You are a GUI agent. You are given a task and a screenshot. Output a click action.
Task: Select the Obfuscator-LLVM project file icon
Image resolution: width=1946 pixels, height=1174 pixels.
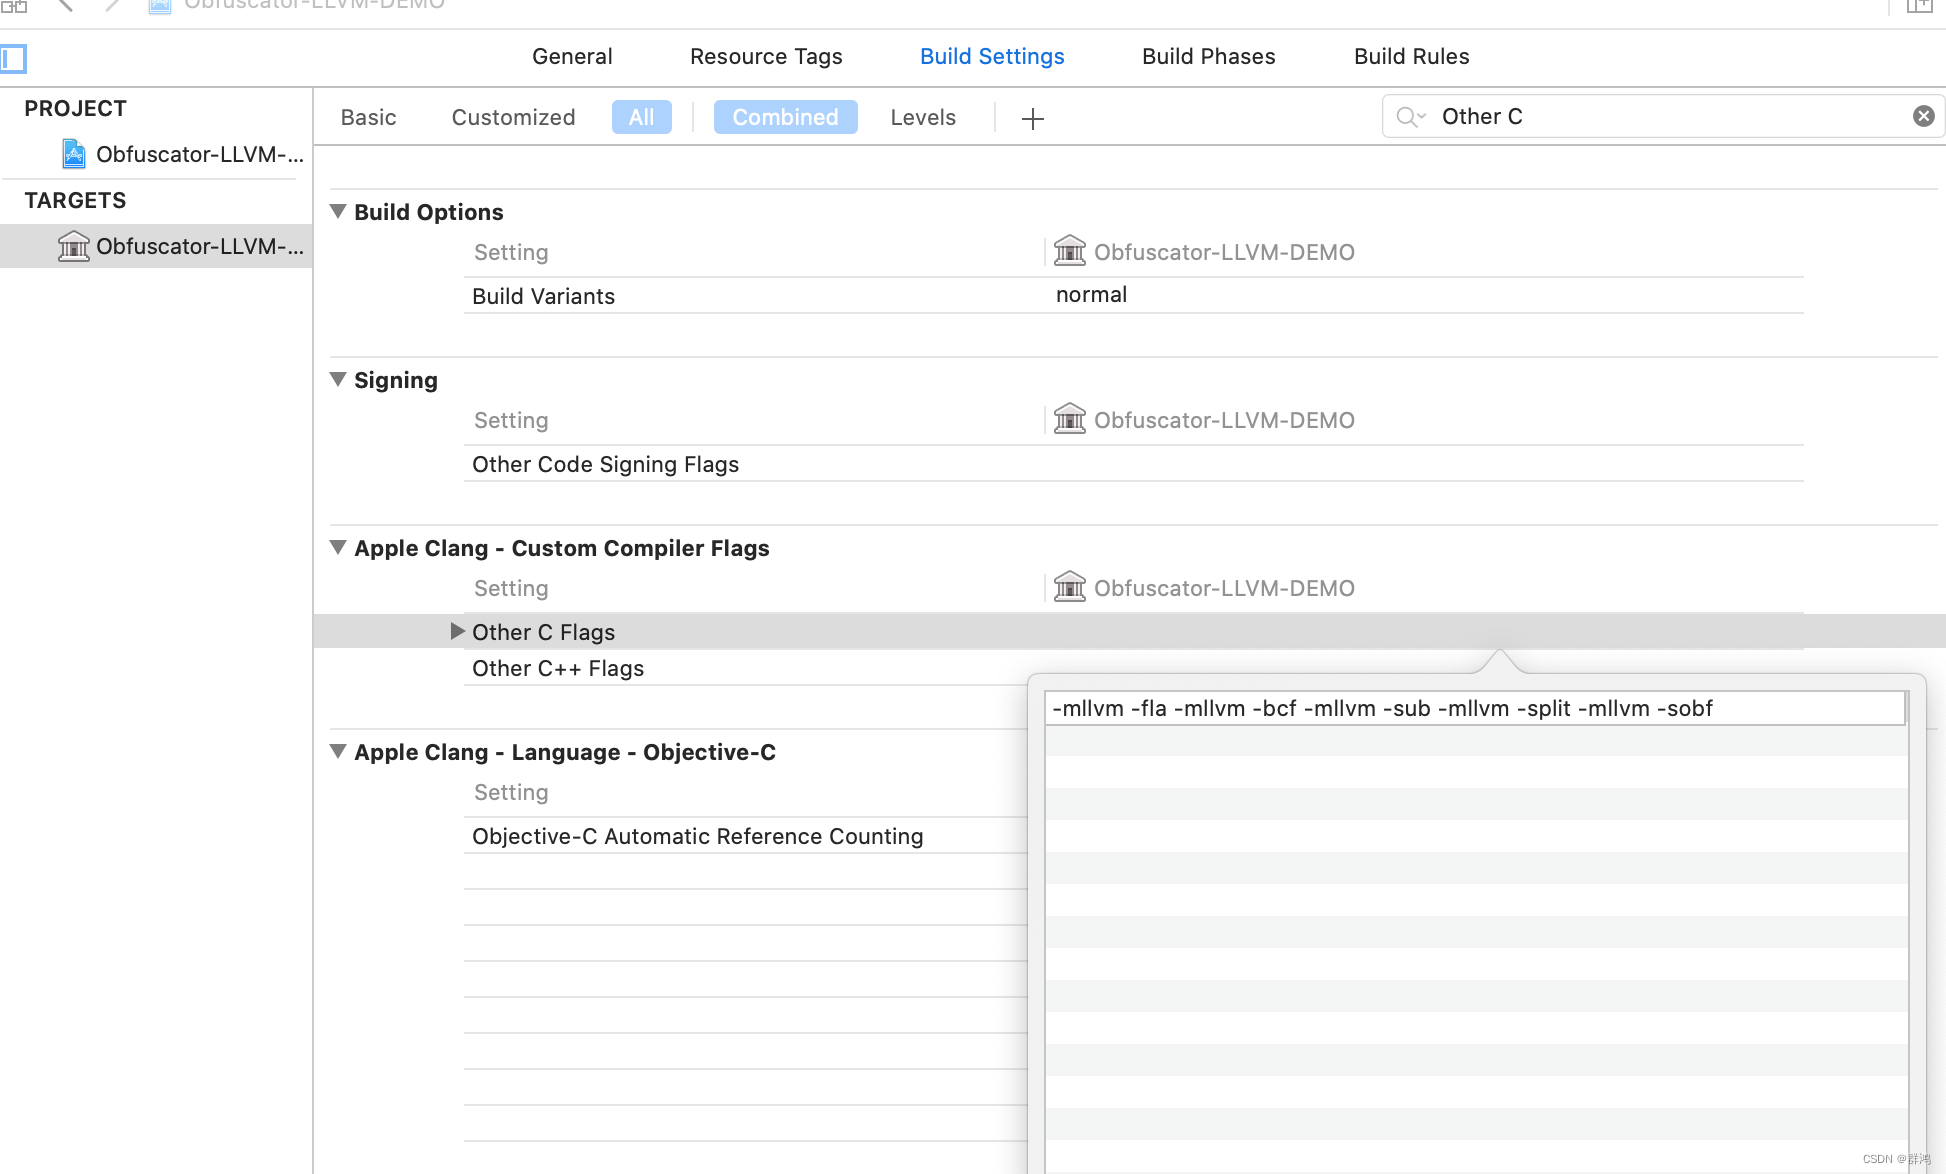pyautogui.click(x=74, y=154)
